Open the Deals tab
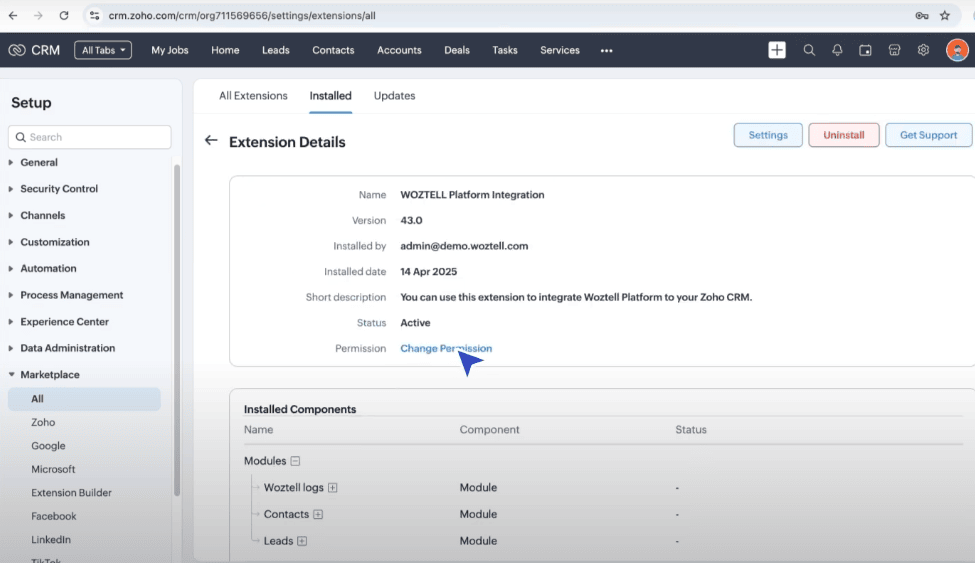 (457, 50)
